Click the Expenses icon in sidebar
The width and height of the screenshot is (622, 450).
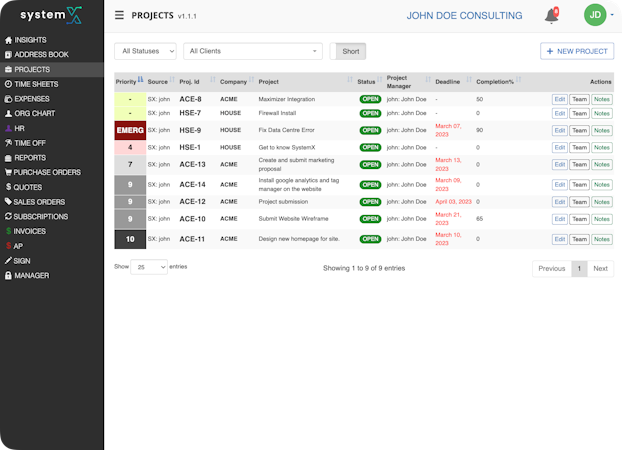[x=8, y=99]
